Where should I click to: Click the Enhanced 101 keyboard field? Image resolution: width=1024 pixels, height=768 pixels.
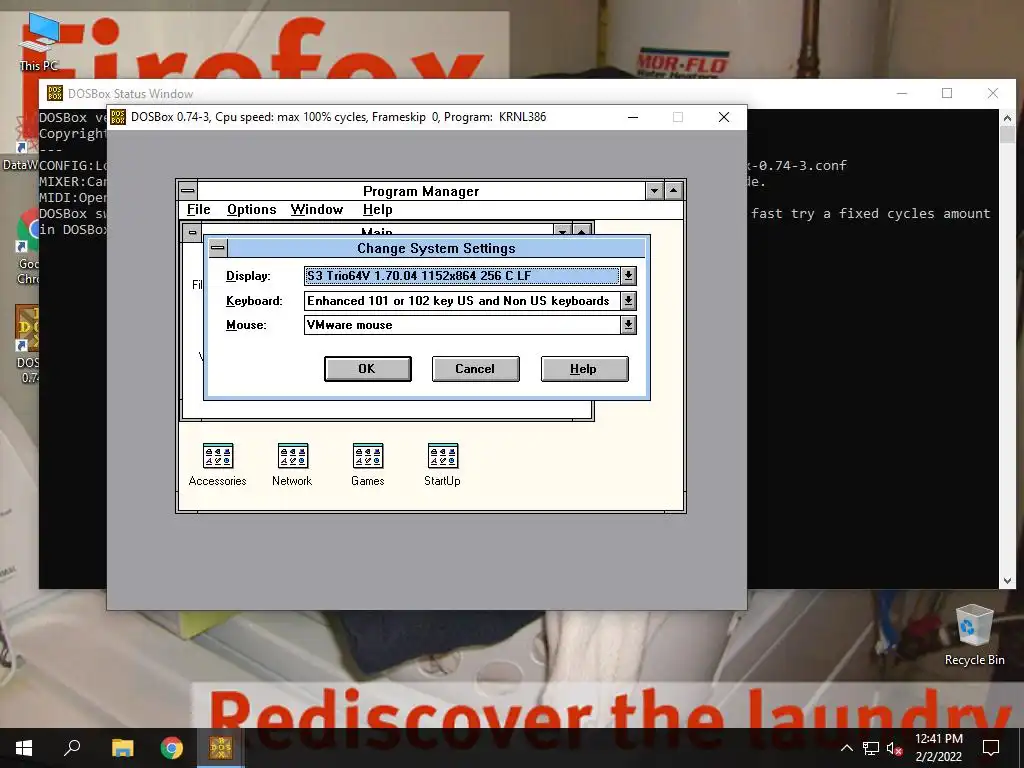coord(462,300)
